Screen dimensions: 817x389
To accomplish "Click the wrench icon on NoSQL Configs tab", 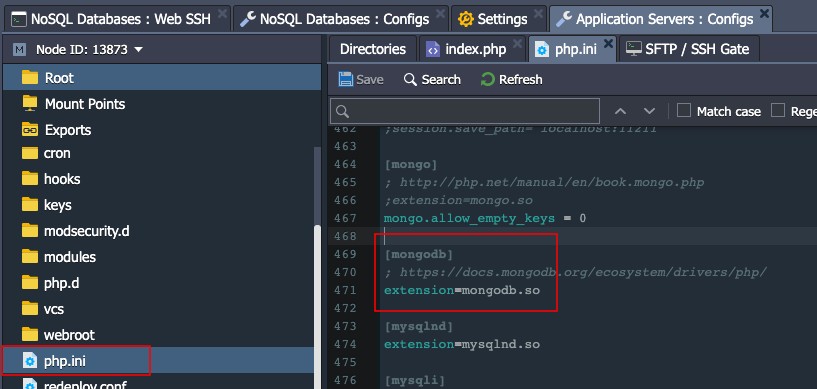I will (247, 19).
